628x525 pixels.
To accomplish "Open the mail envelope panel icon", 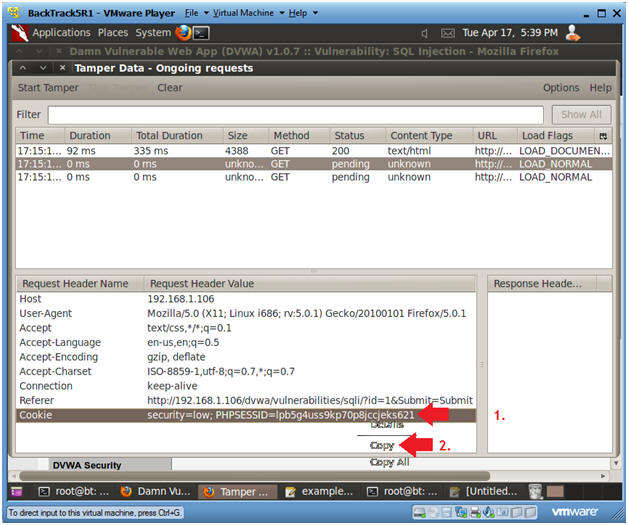I will click(447, 33).
